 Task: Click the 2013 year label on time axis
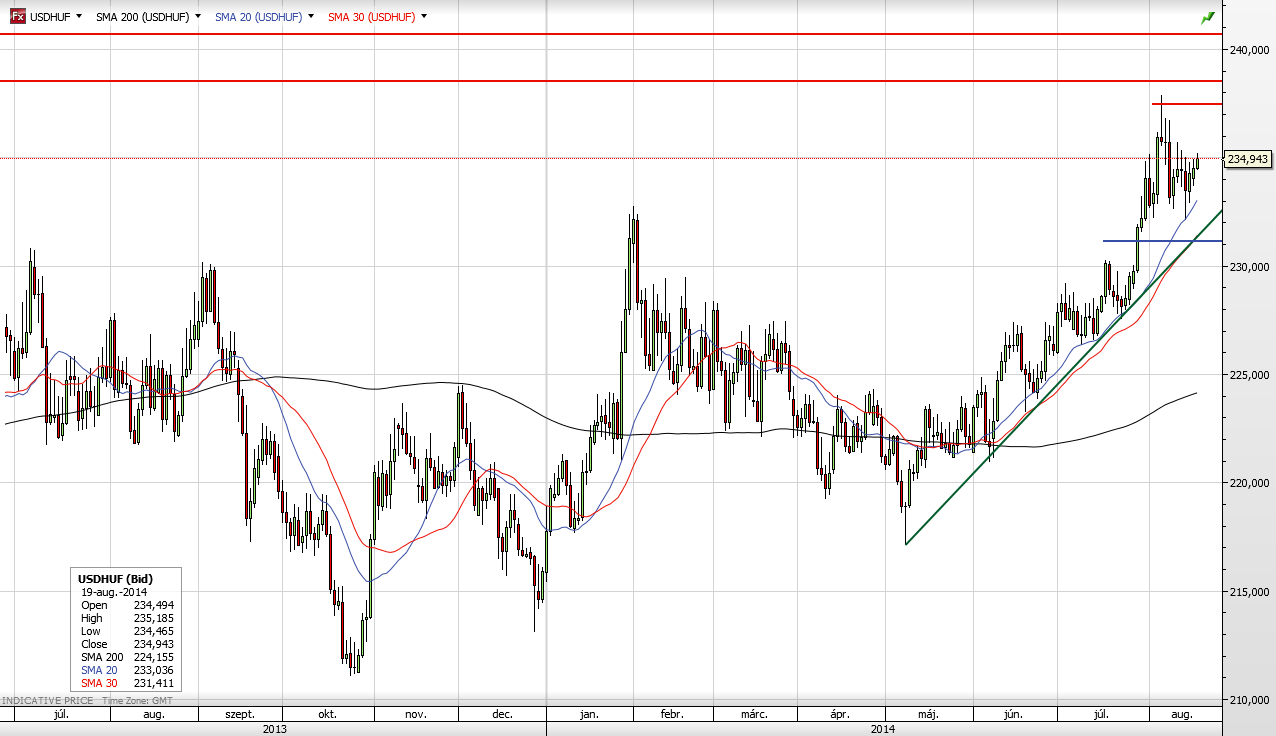point(275,729)
